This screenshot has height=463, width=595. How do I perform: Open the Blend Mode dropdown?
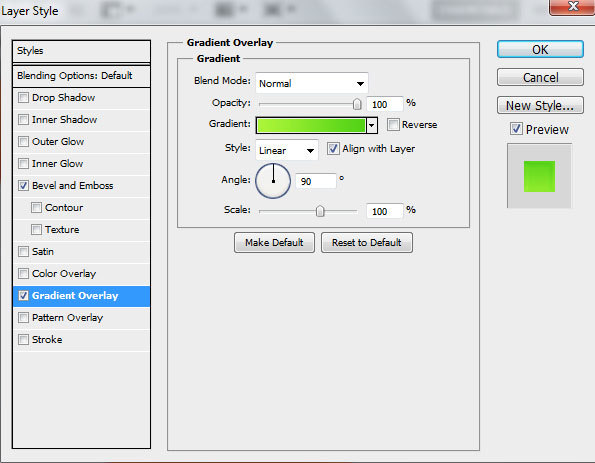pyautogui.click(x=312, y=83)
